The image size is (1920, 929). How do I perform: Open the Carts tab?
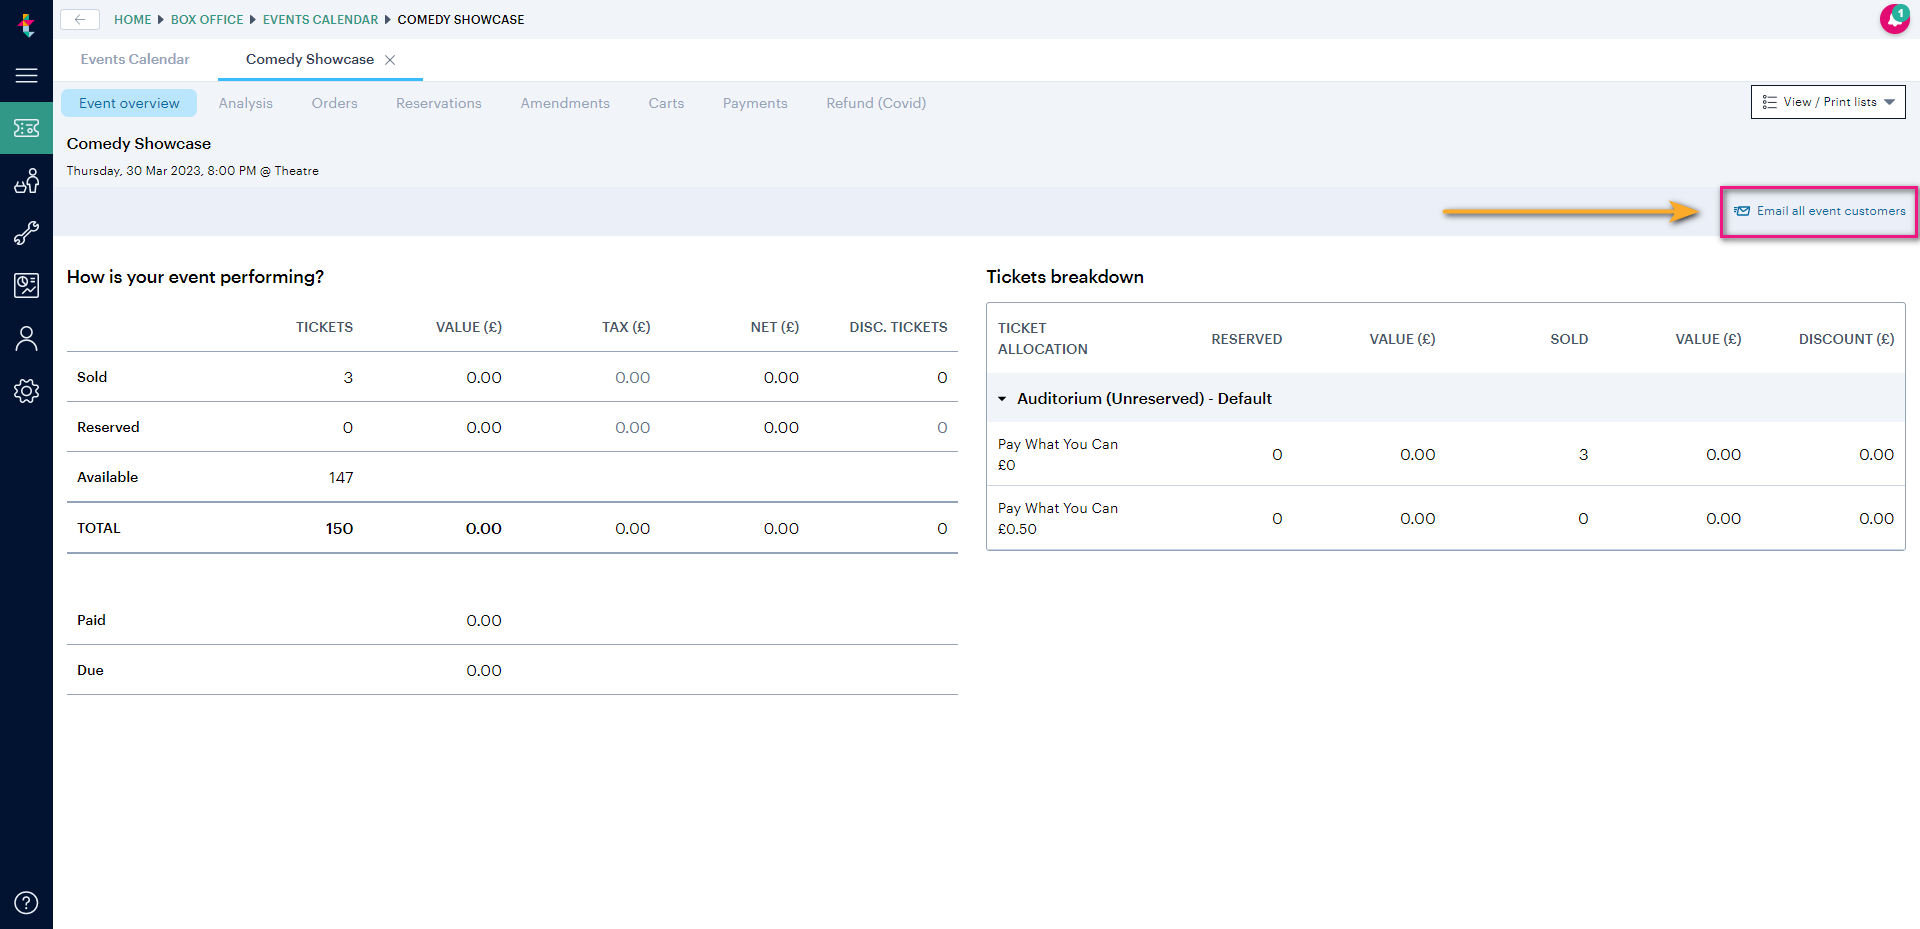coord(666,103)
